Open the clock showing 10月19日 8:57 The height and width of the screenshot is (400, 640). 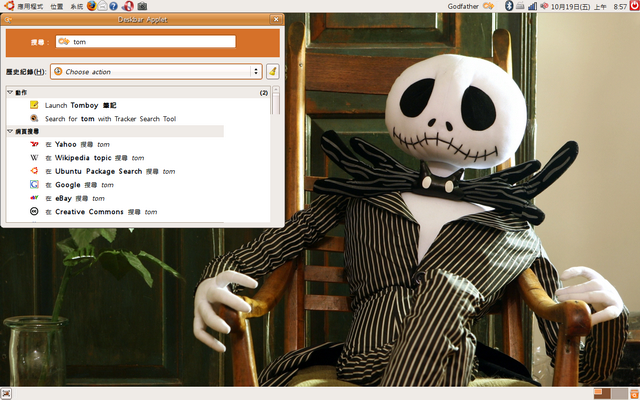pos(589,7)
